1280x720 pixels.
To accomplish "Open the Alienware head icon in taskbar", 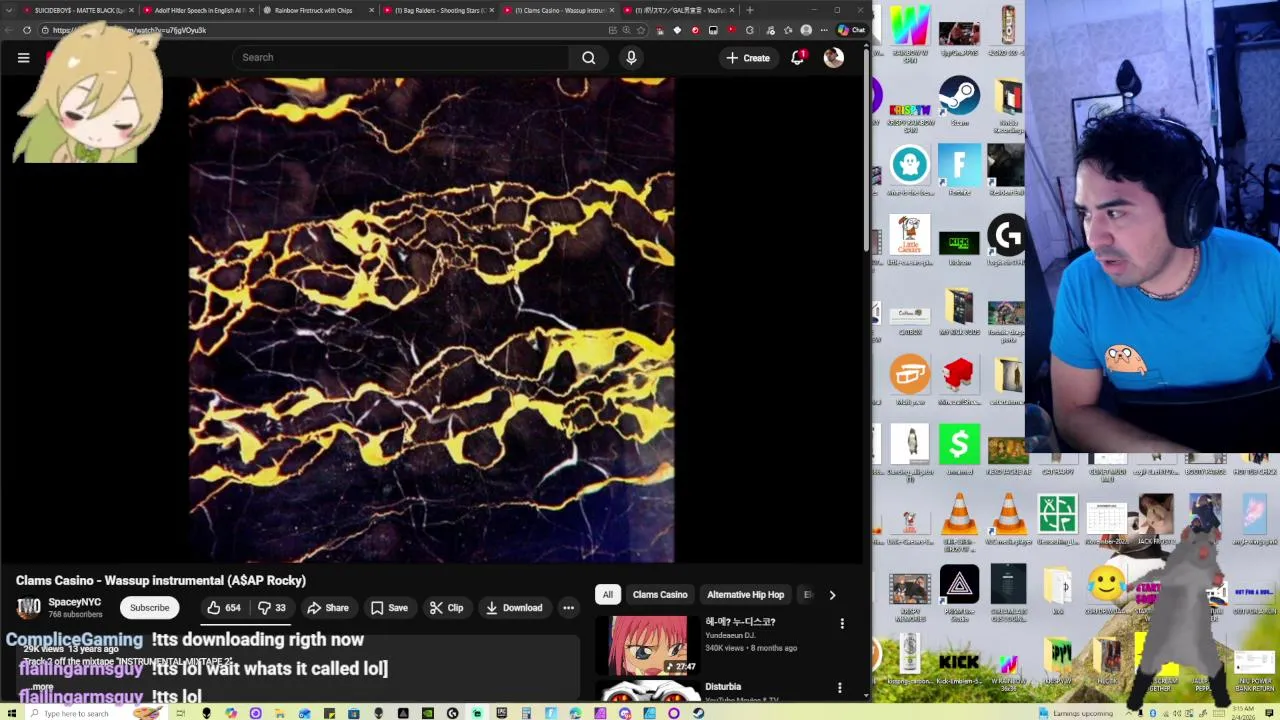I will pos(206,713).
